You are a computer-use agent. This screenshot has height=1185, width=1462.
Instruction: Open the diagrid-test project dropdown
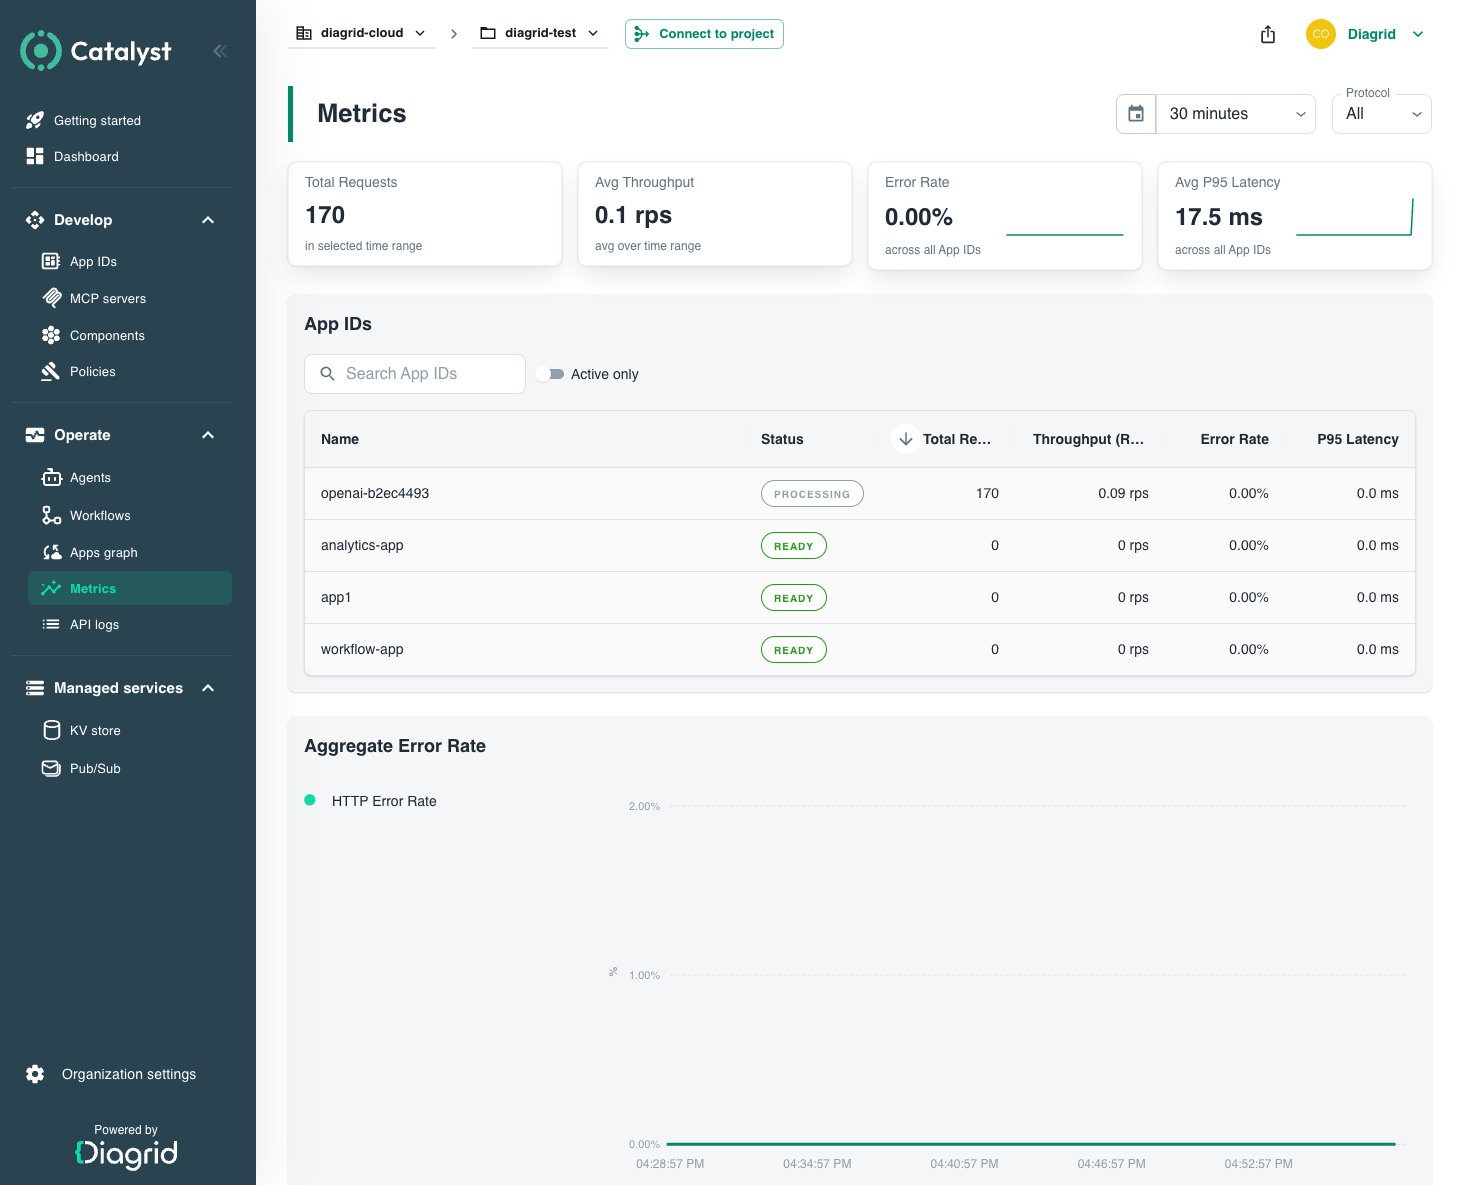[540, 33]
